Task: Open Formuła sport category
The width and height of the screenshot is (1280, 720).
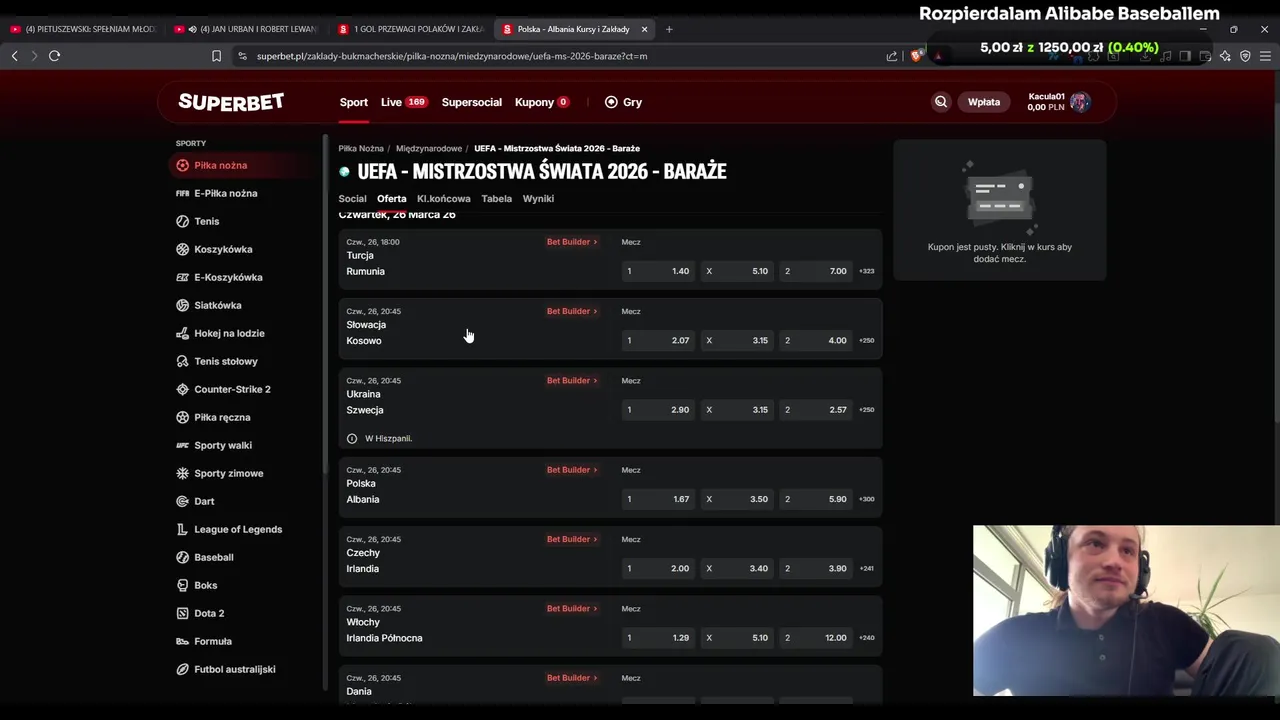Action: click(213, 641)
